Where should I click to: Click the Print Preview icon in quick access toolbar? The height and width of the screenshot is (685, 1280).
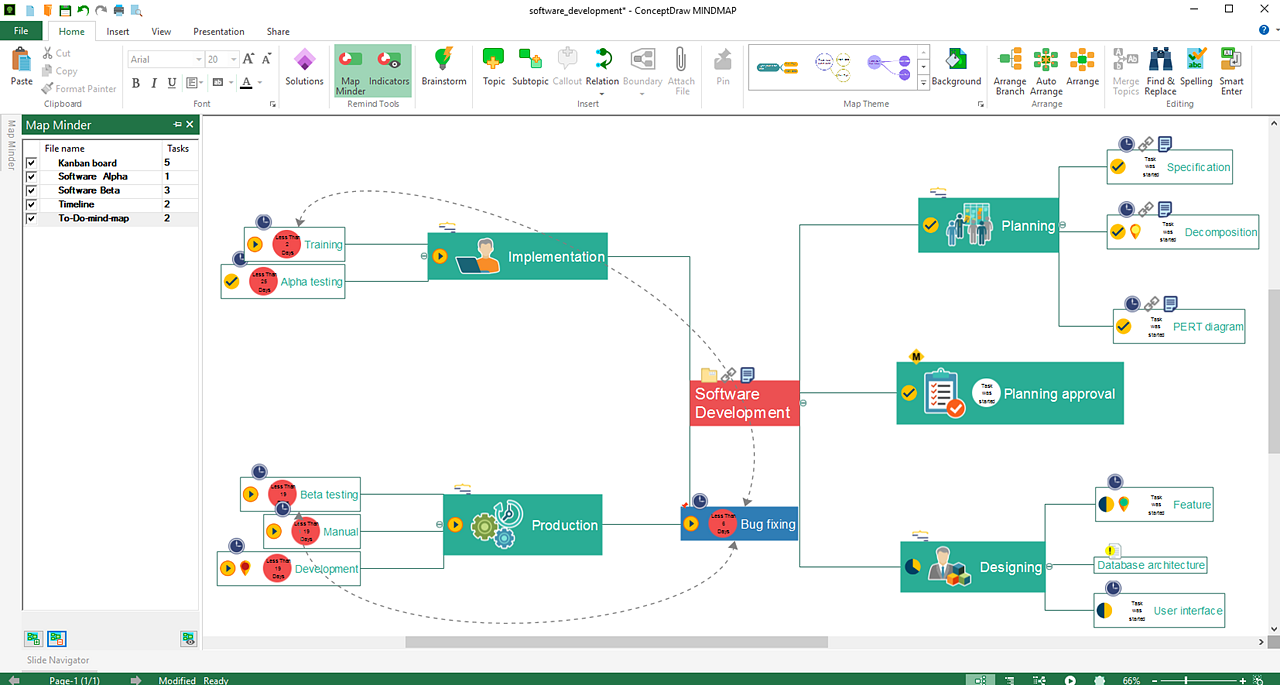136,10
